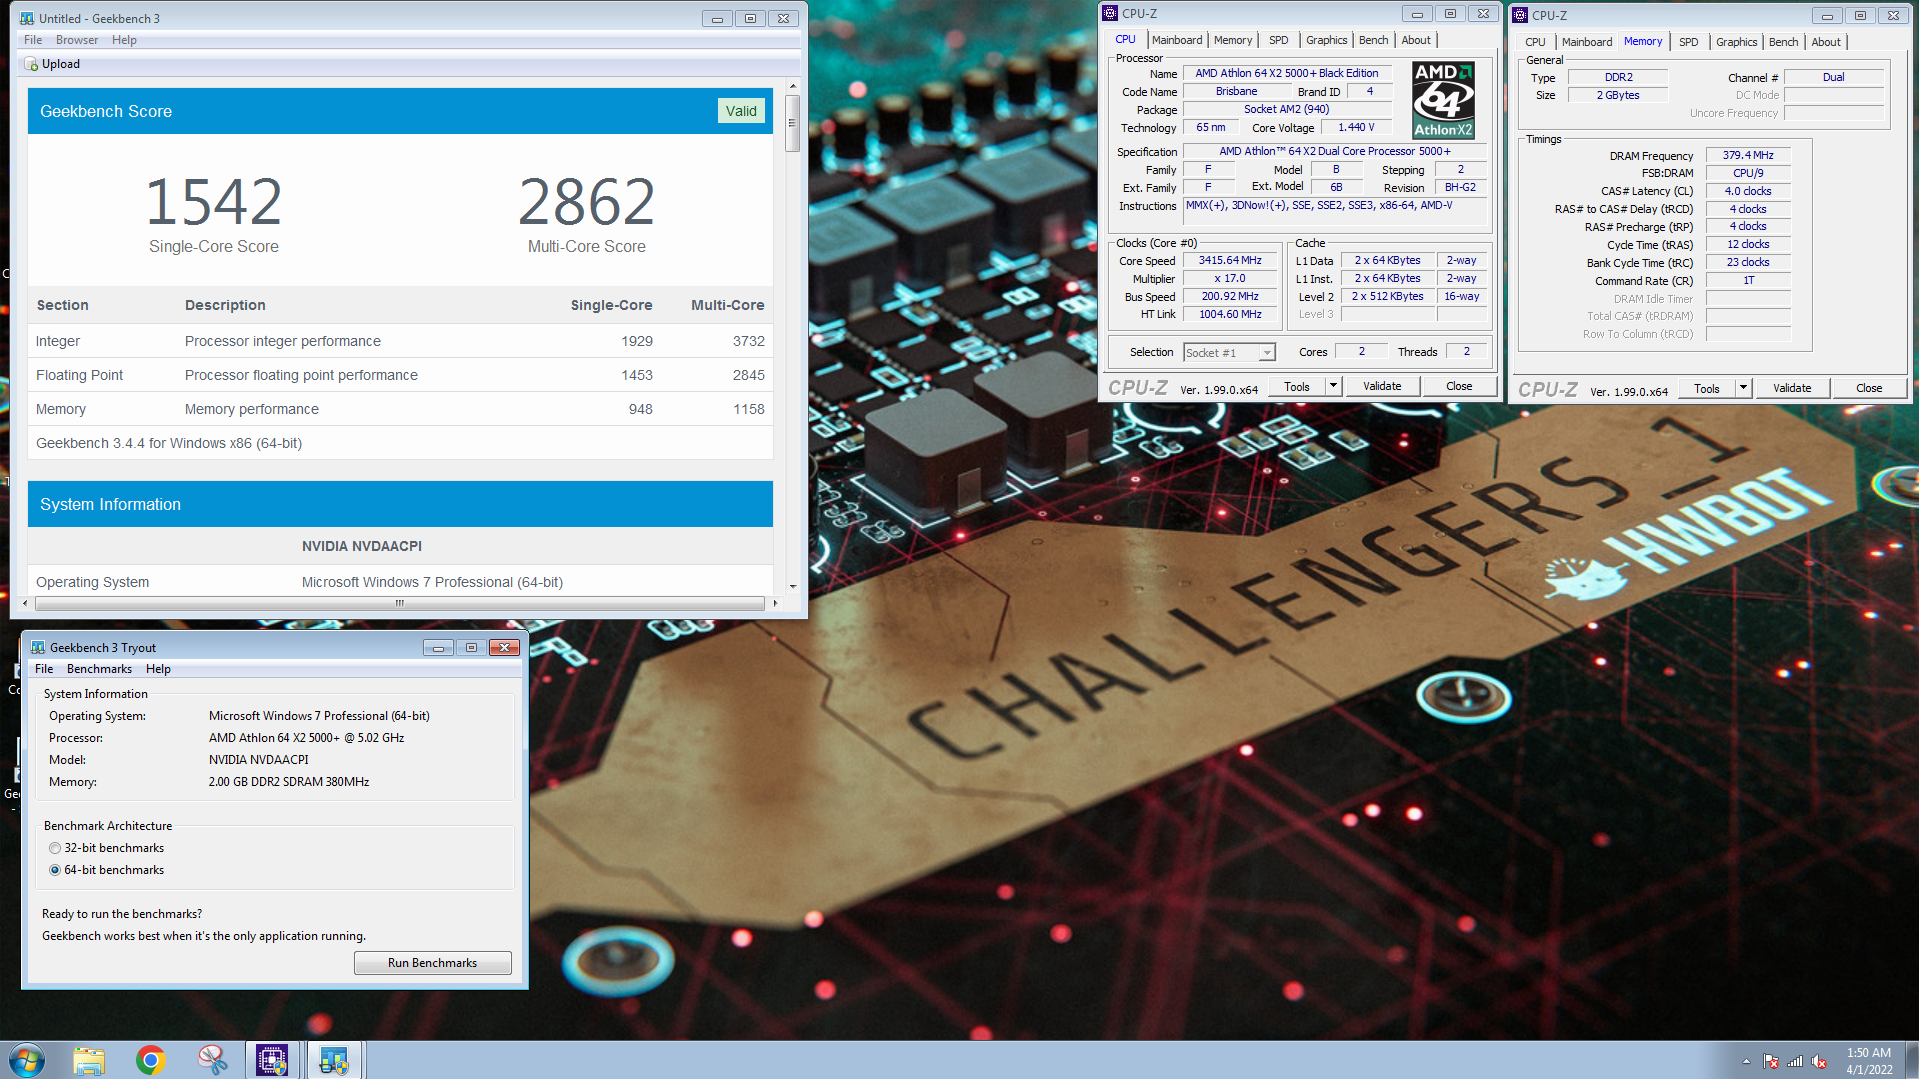
Task: Click the right CPU-Z window title icon
Action: [x=1520, y=15]
